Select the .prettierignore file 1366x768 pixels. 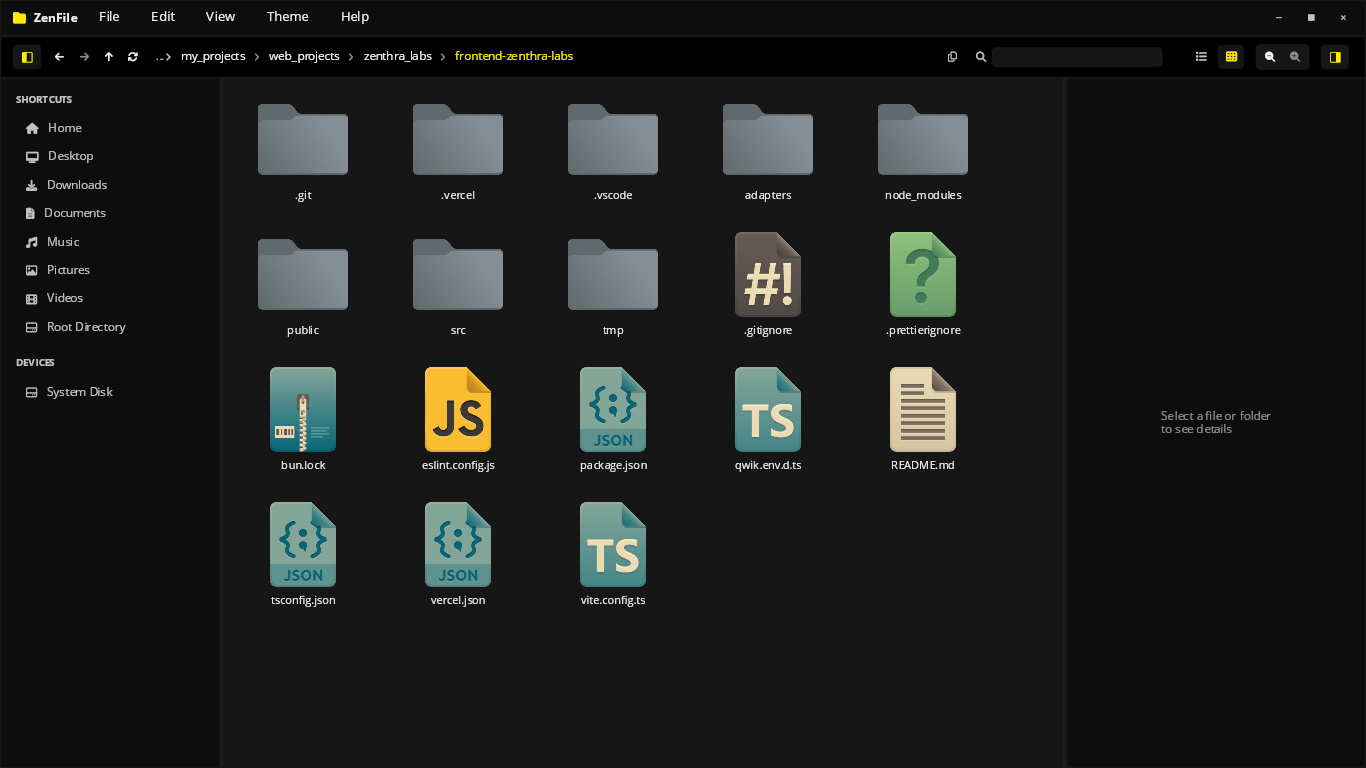click(x=923, y=286)
